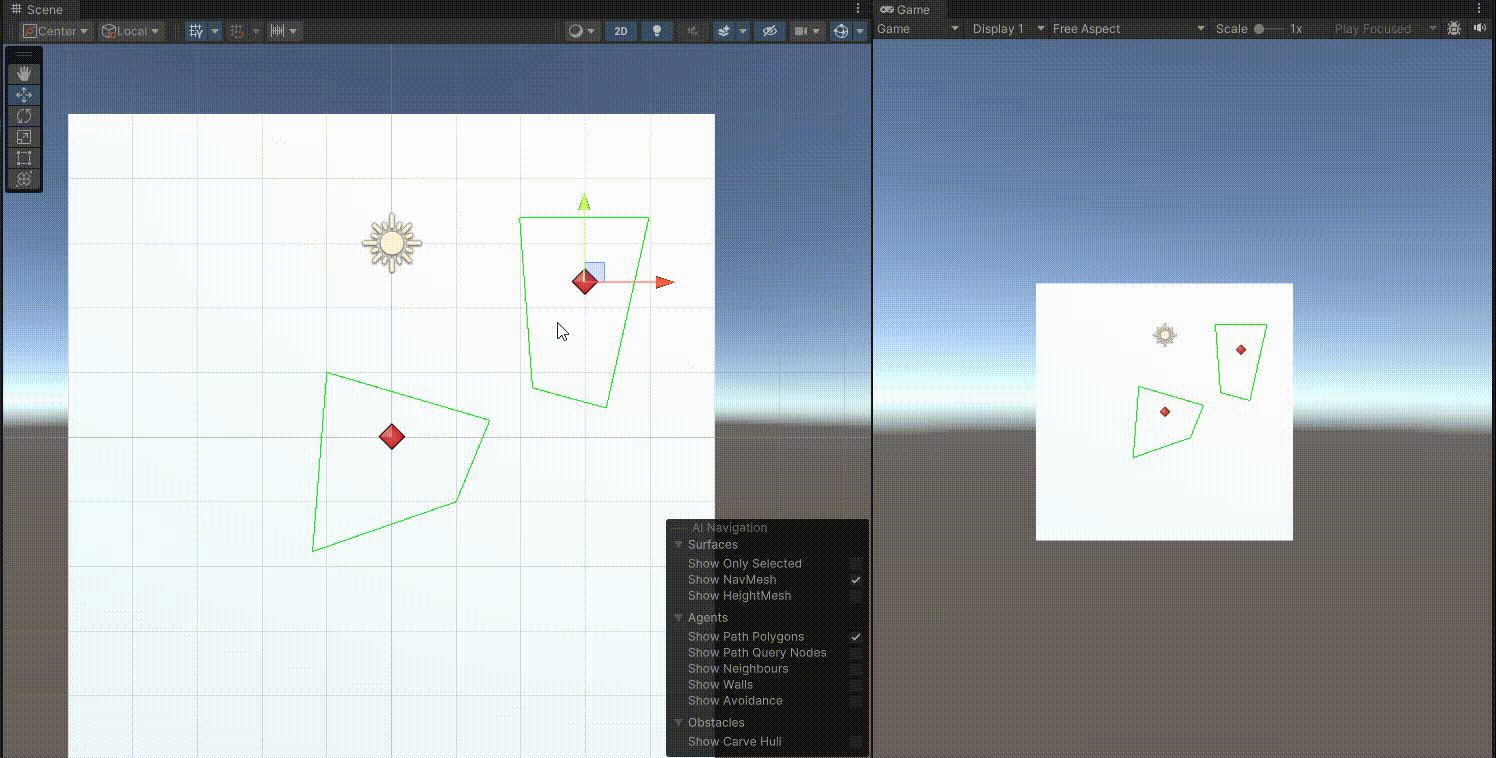1496x758 pixels.
Task: Collapse the Surfaces section
Action: (679, 545)
